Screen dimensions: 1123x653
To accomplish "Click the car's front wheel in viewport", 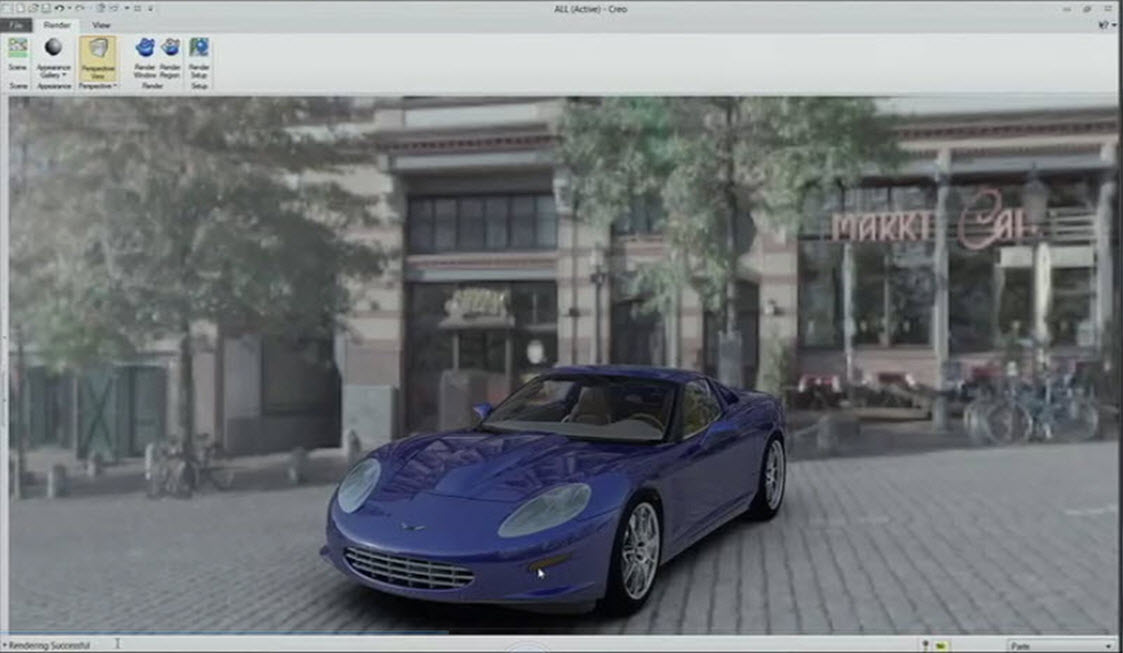I will coord(637,551).
